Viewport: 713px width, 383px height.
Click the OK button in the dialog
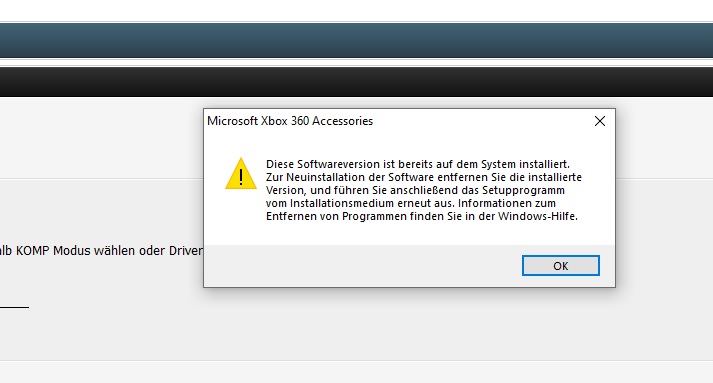coord(561,266)
